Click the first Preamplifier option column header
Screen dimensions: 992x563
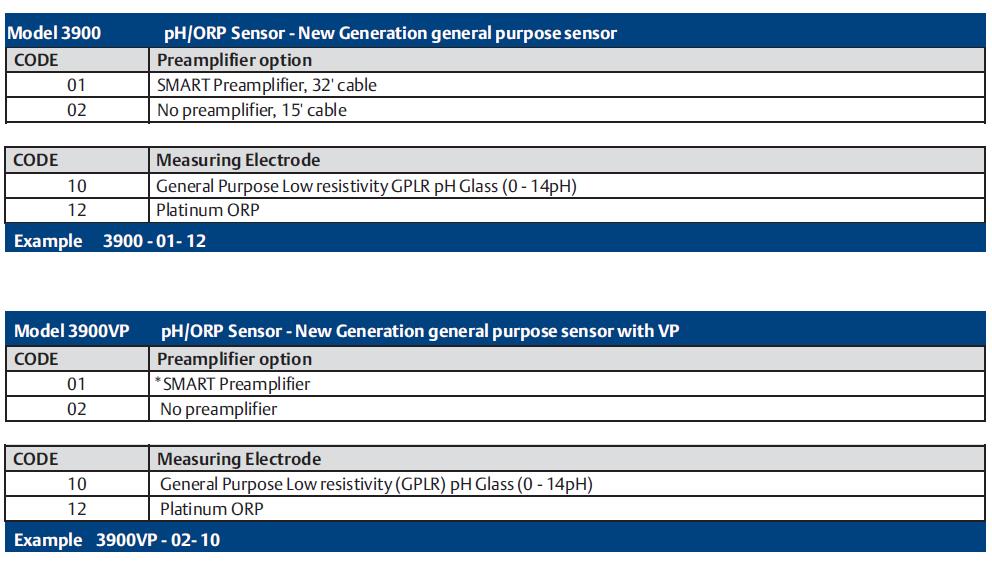coord(234,60)
